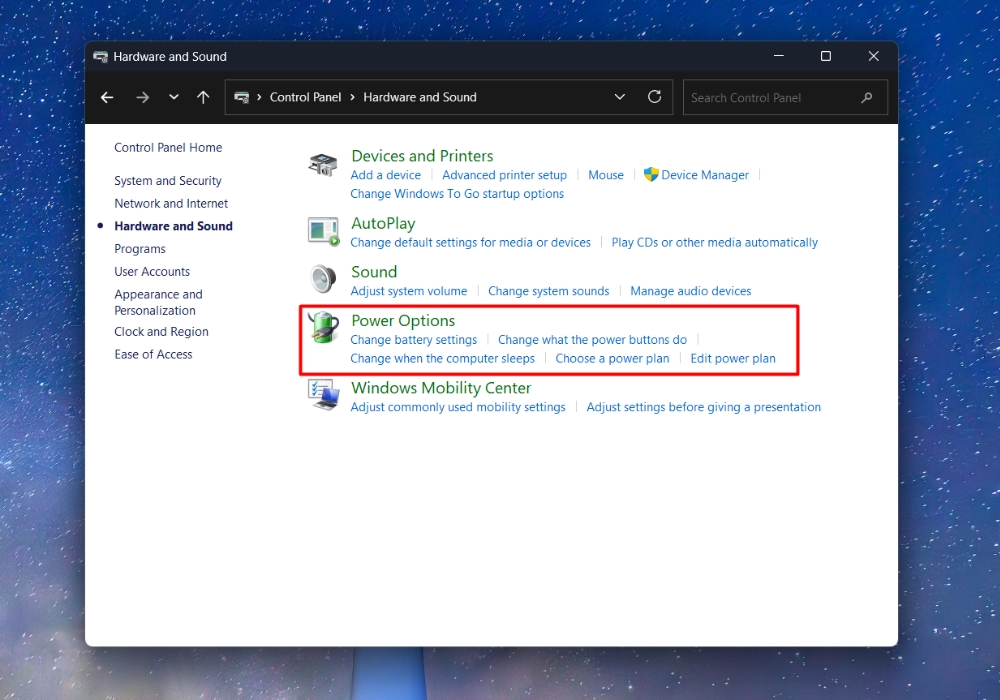Open Control Panel Home
The height and width of the screenshot is (700, 1000).
click(x=168, y=148)
